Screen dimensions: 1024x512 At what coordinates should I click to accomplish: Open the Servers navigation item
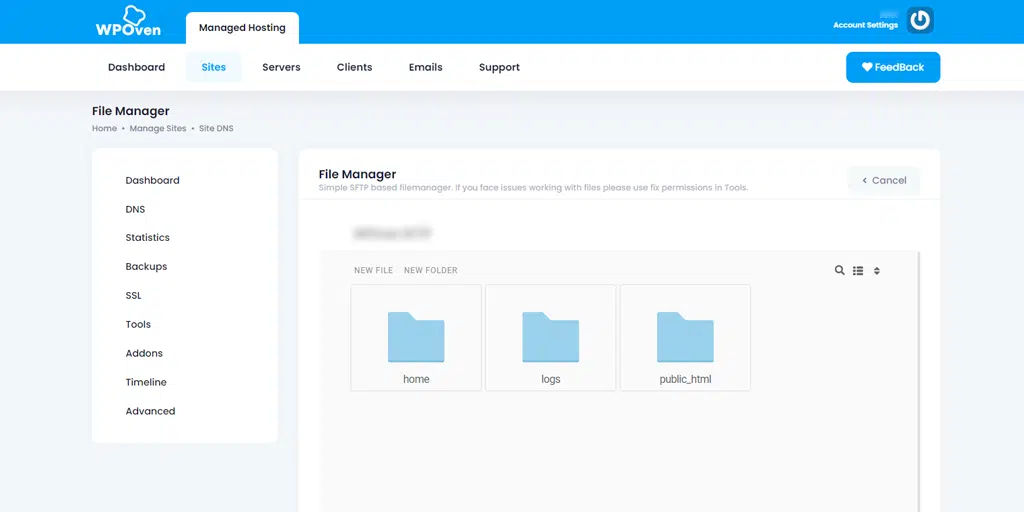coord(281,67)
